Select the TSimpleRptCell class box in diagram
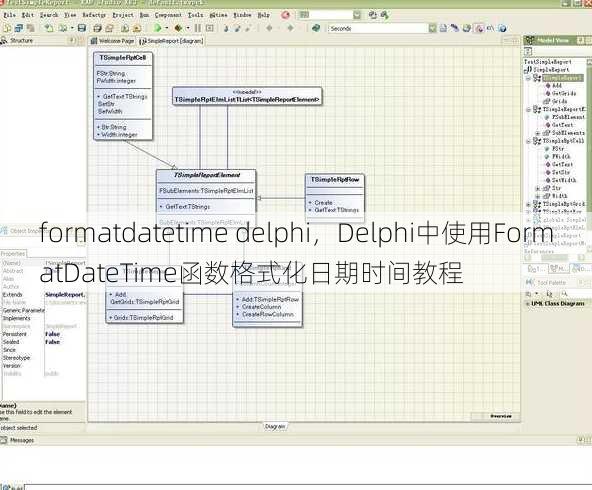The image size is (592, 490). tap(123, 96)
